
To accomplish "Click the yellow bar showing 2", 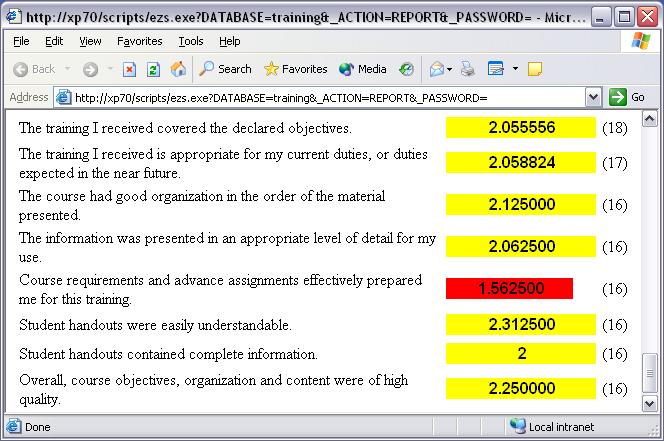I will tap(521, 353).
